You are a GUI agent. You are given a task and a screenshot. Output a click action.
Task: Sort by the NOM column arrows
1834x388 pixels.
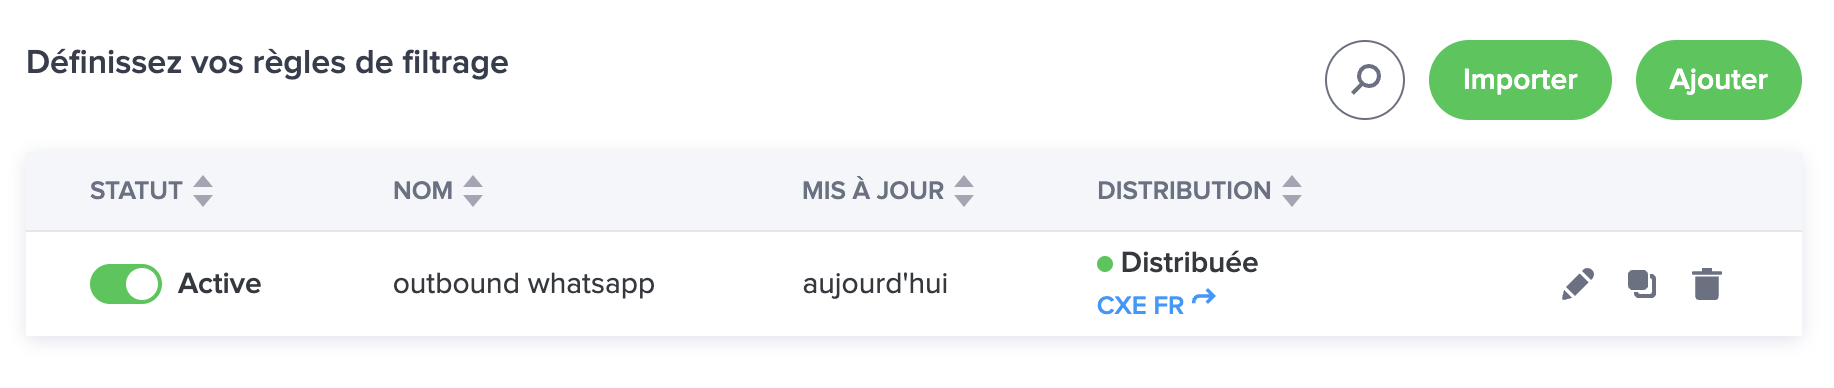click(473, 191)
